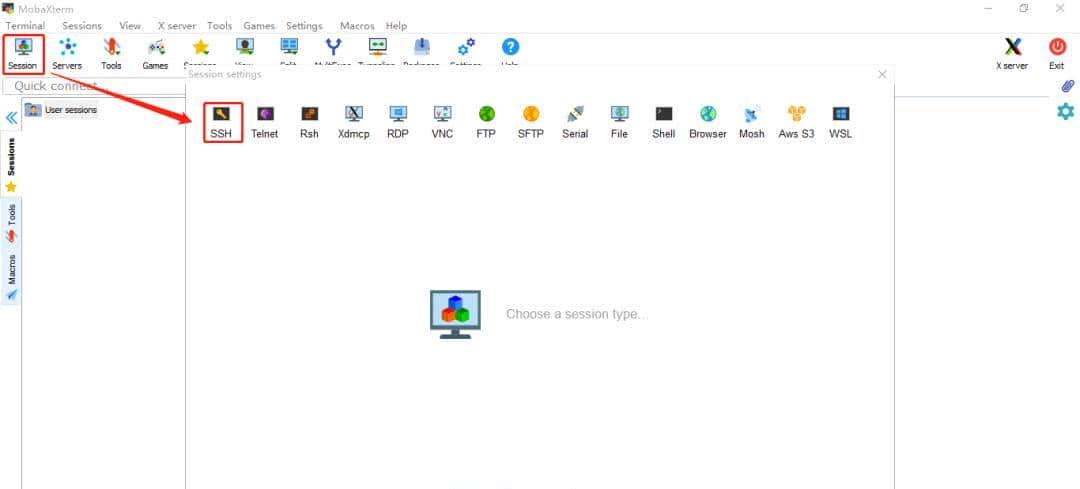Image resolution: width=1080 pixels, height=489 pixels.
Task: Open the View menu
Action: coord(130,25)
